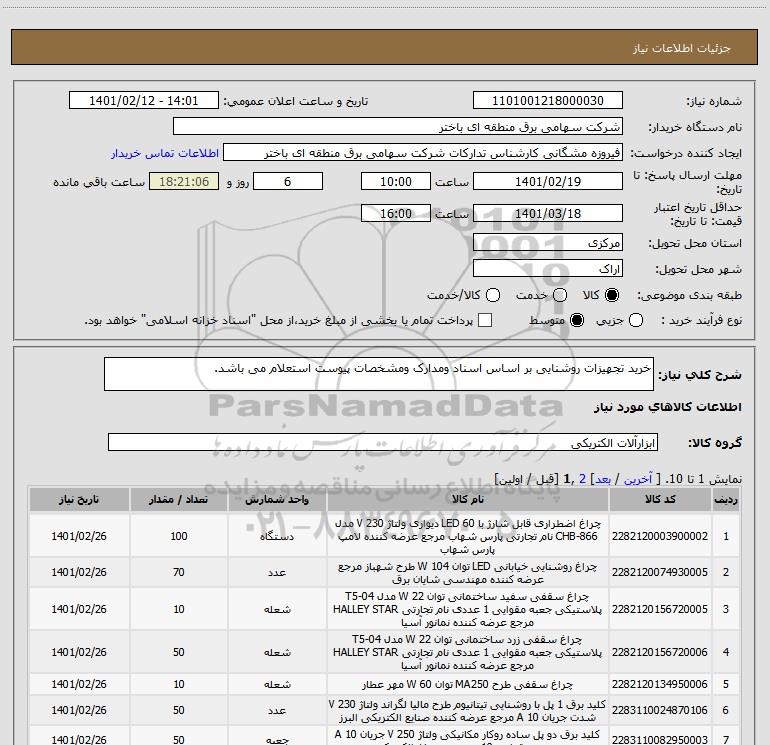Click the کد کالا column header
Screen dimensions: 770x745
(660, 499)
